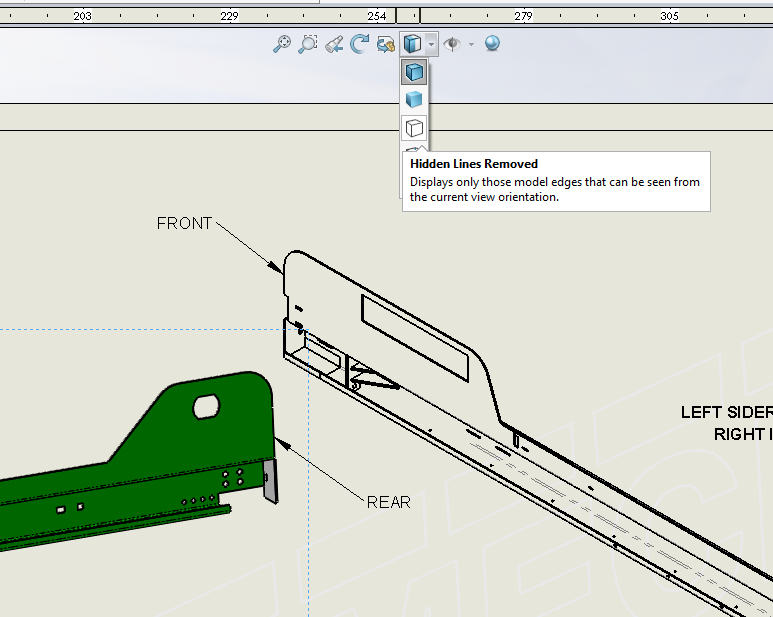Go back to Previous View
773x617 pixels.
click(x=335, y=44)
